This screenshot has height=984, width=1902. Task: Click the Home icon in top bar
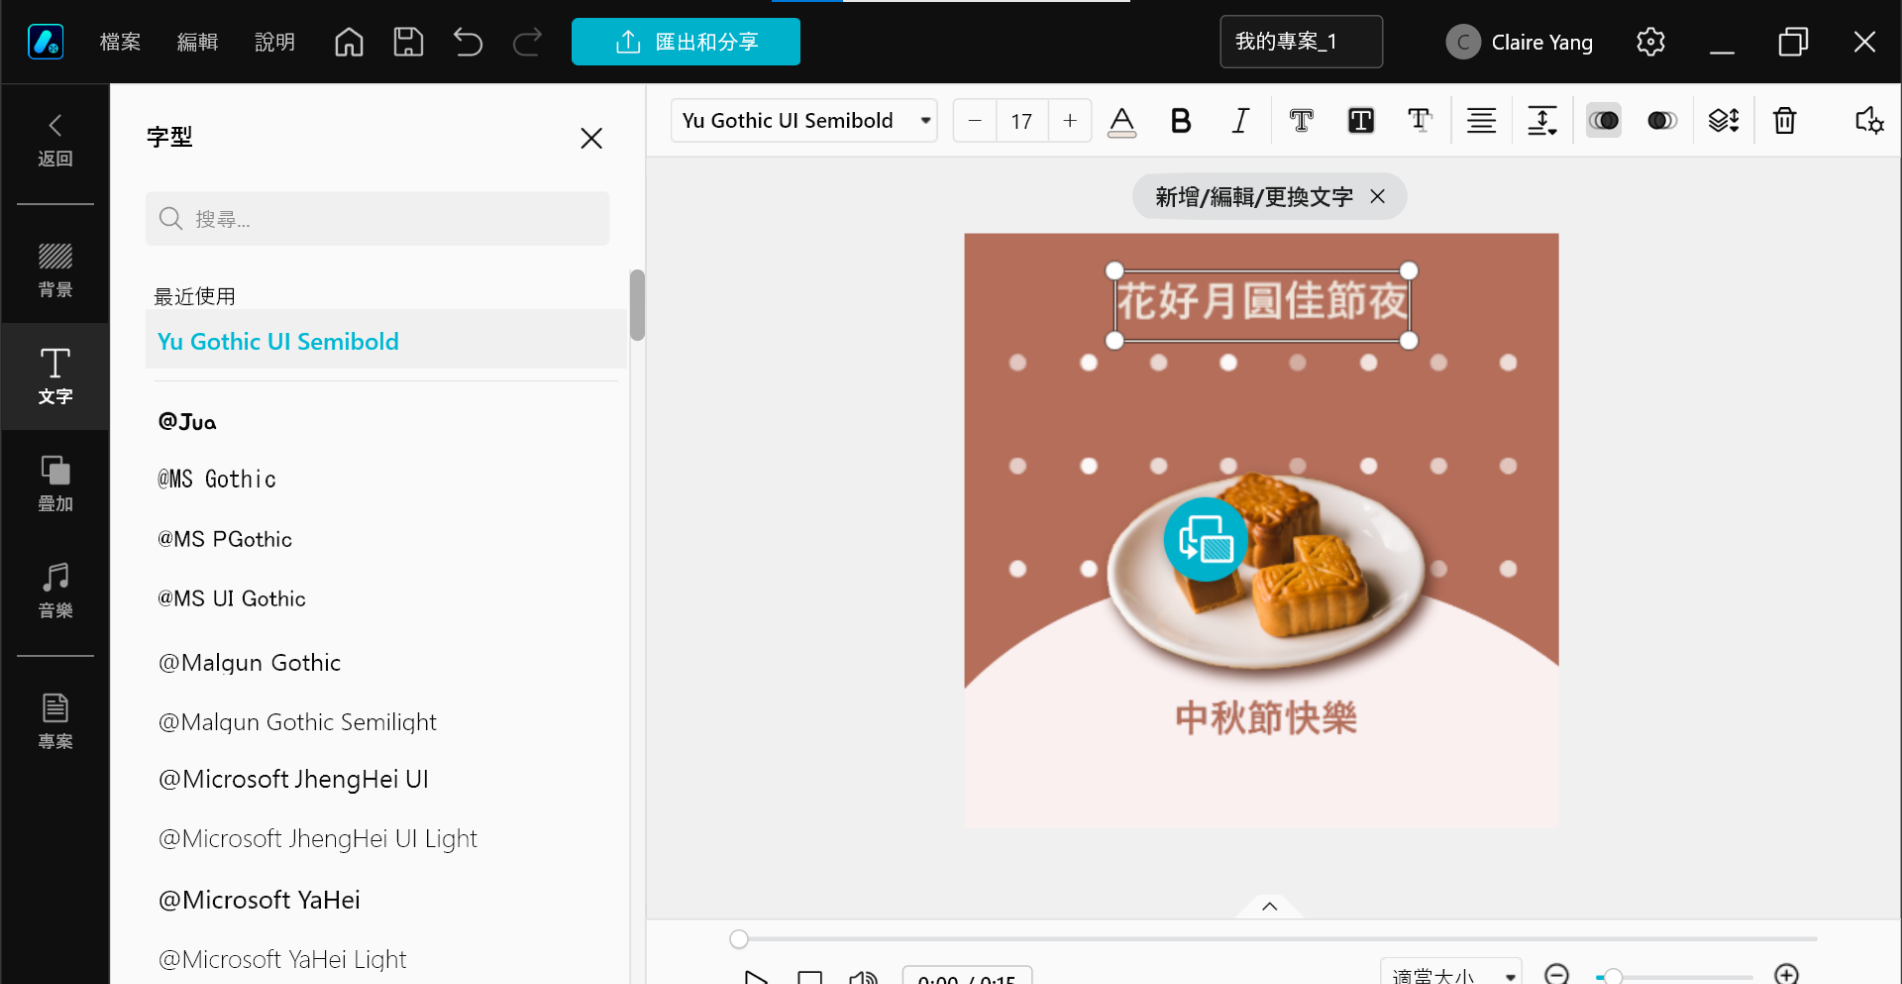[349, 42]
